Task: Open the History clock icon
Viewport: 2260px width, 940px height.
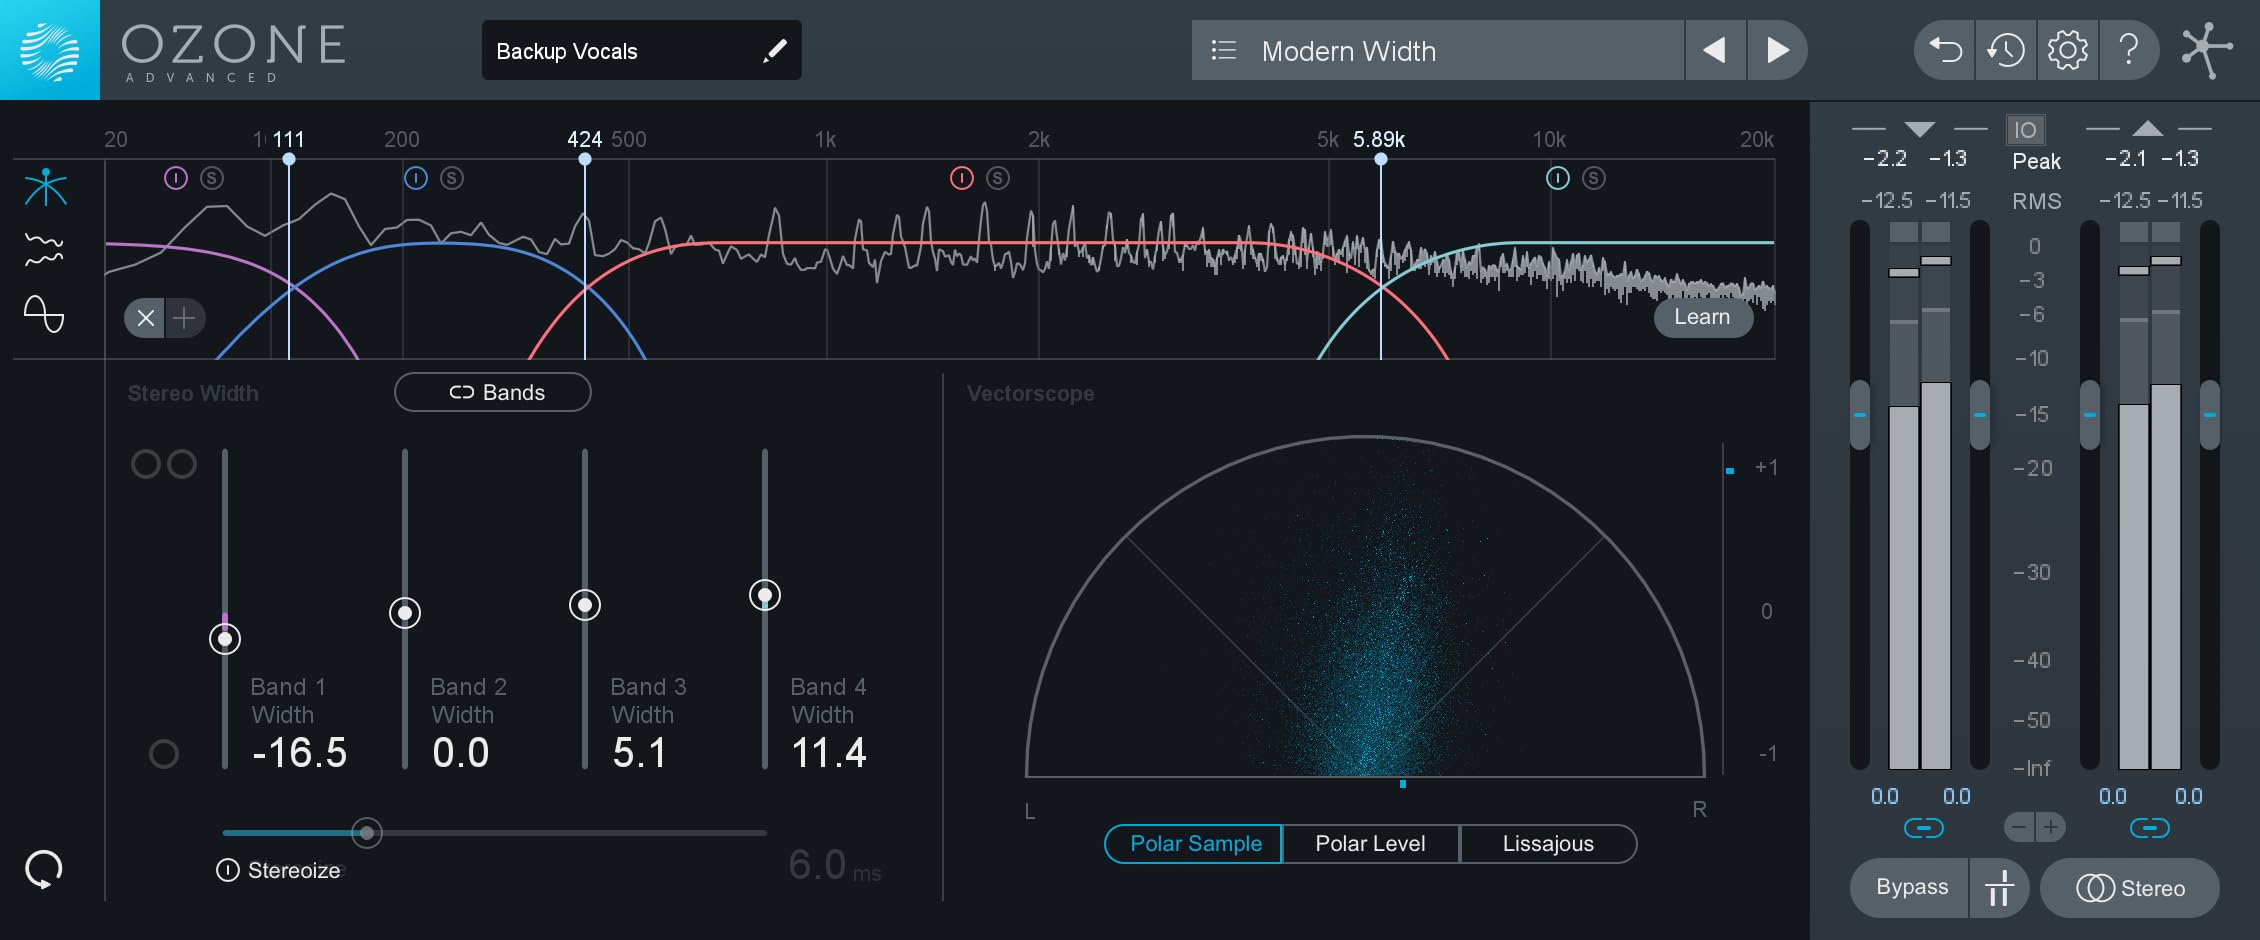Action: click(2006, 50)
